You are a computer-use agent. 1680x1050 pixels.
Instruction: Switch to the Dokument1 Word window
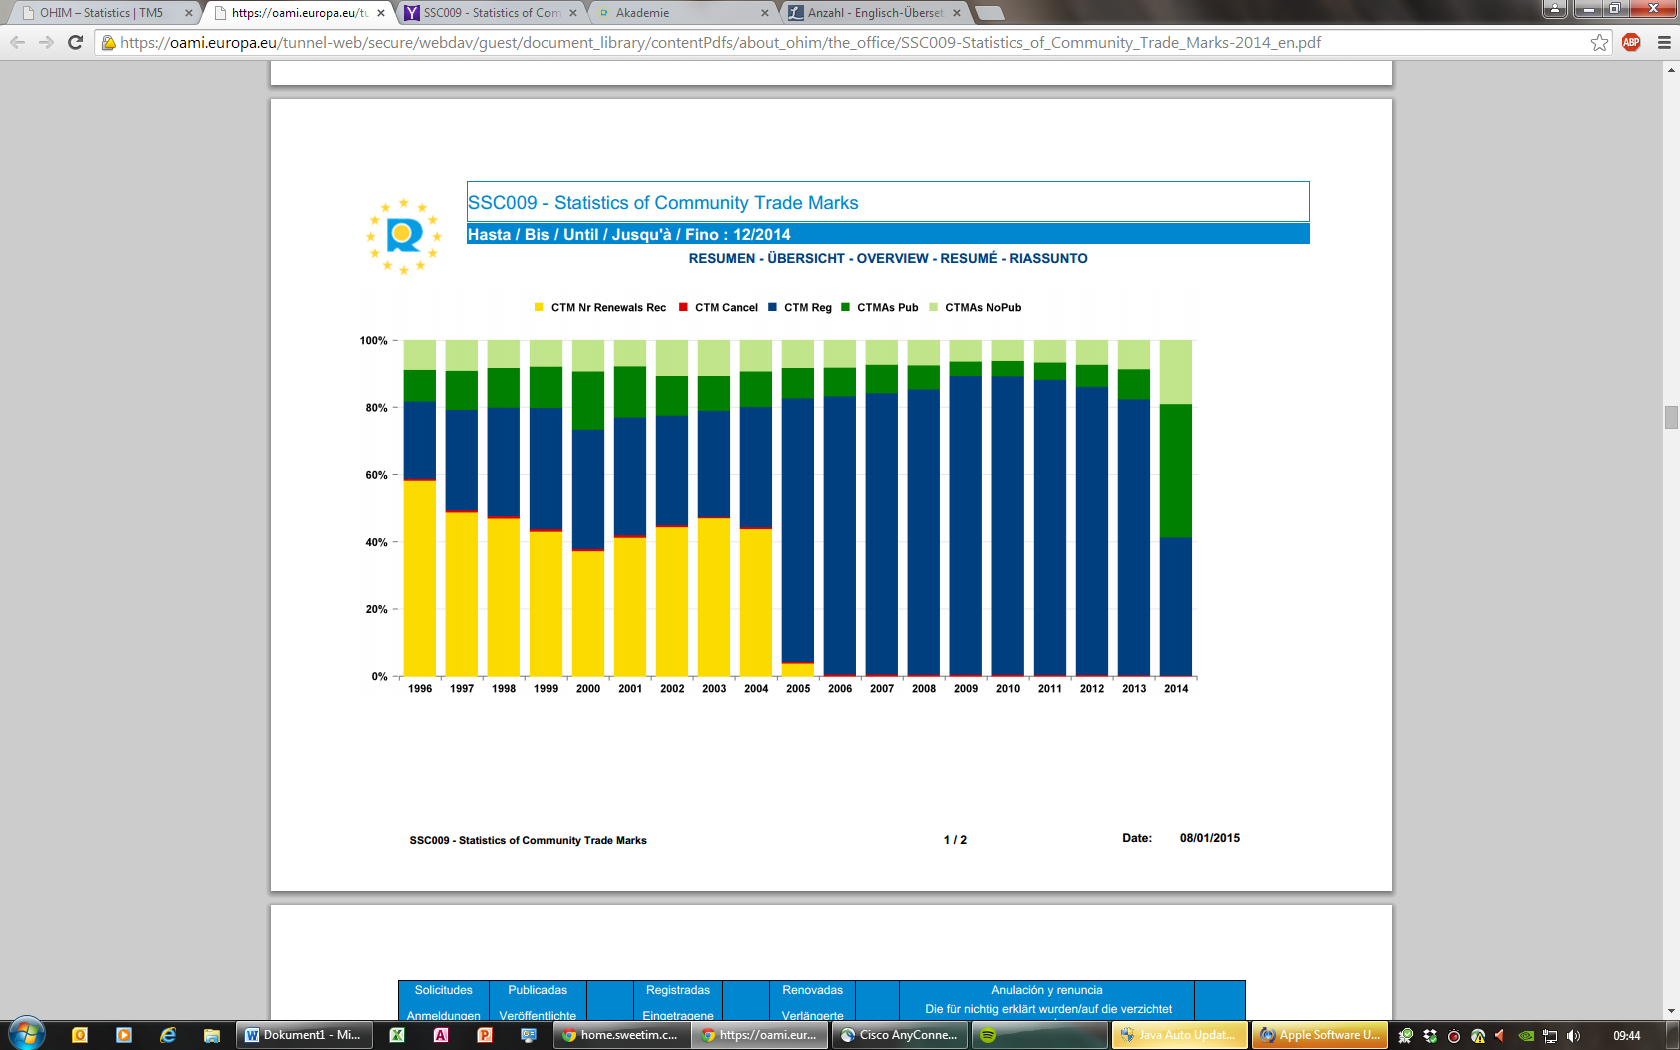pyautogui.click(x=303, y=1035)
